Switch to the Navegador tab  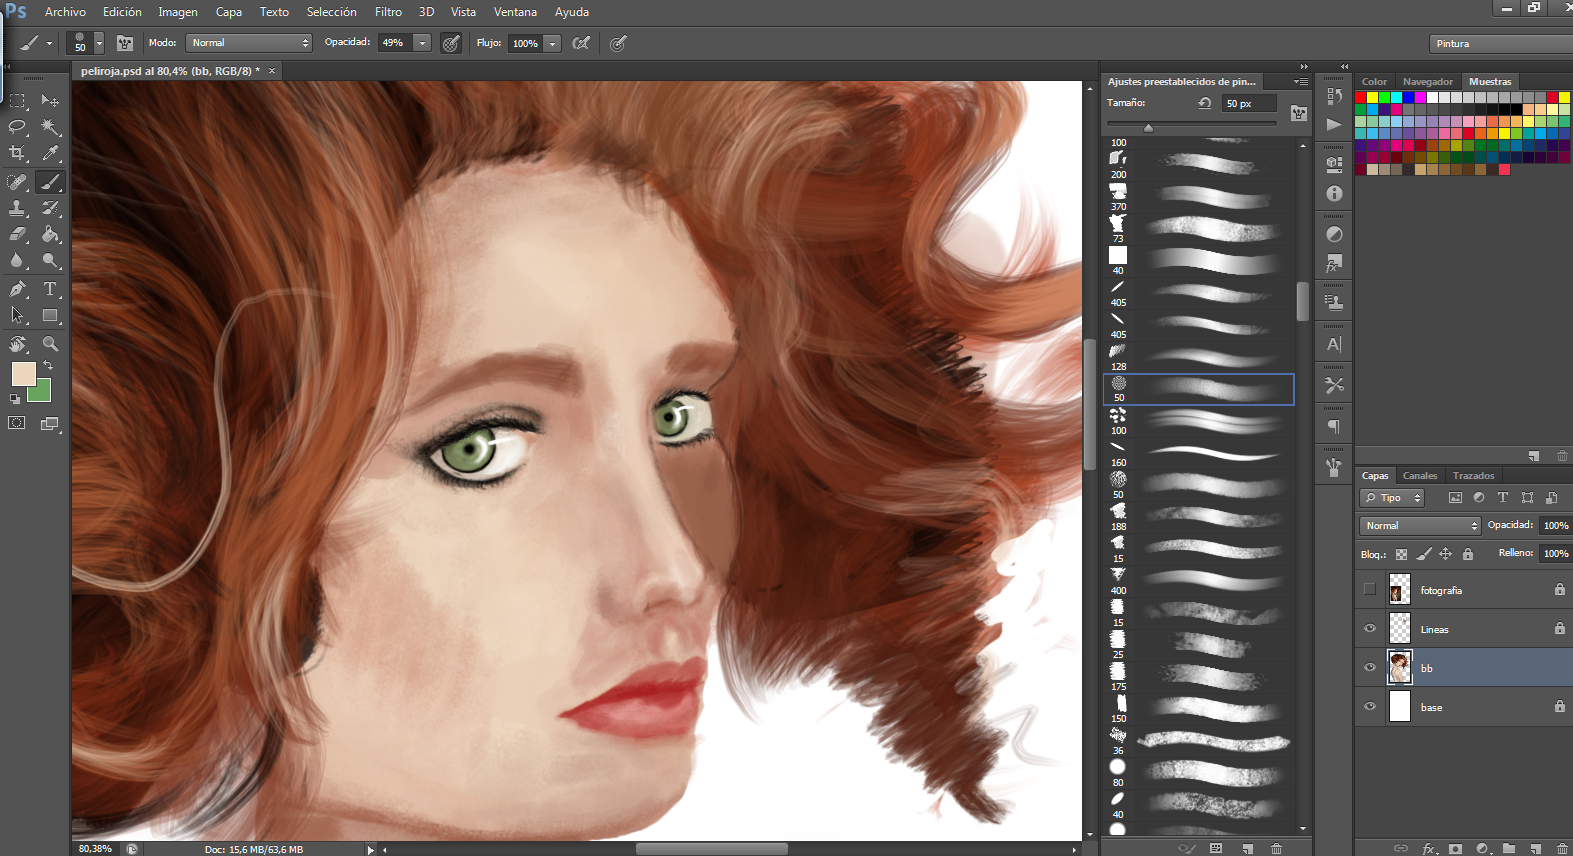1427,82
